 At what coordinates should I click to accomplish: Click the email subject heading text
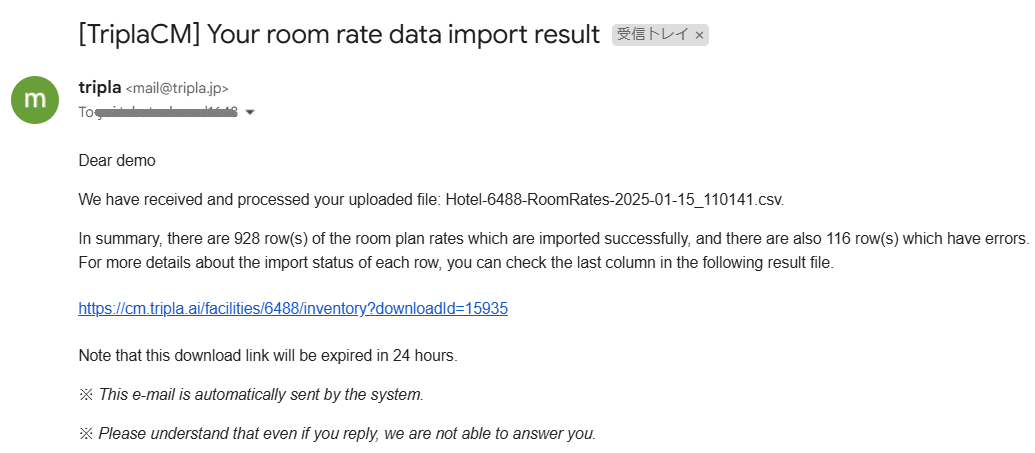point(339,34)
